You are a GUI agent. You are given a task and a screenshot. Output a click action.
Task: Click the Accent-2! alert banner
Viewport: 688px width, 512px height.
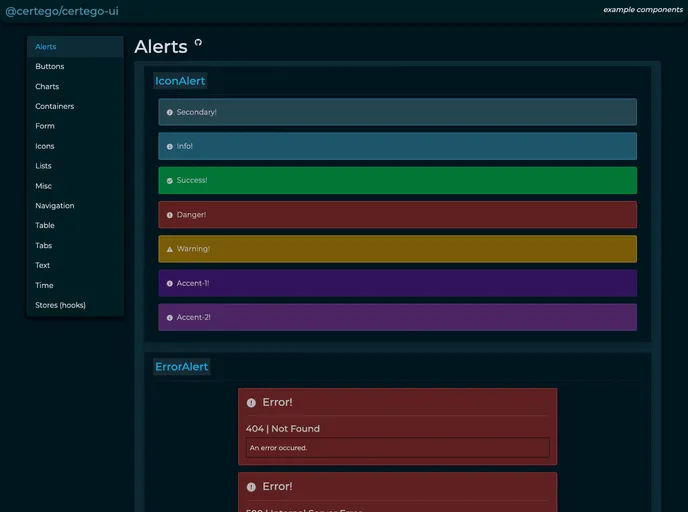point(398,317)
